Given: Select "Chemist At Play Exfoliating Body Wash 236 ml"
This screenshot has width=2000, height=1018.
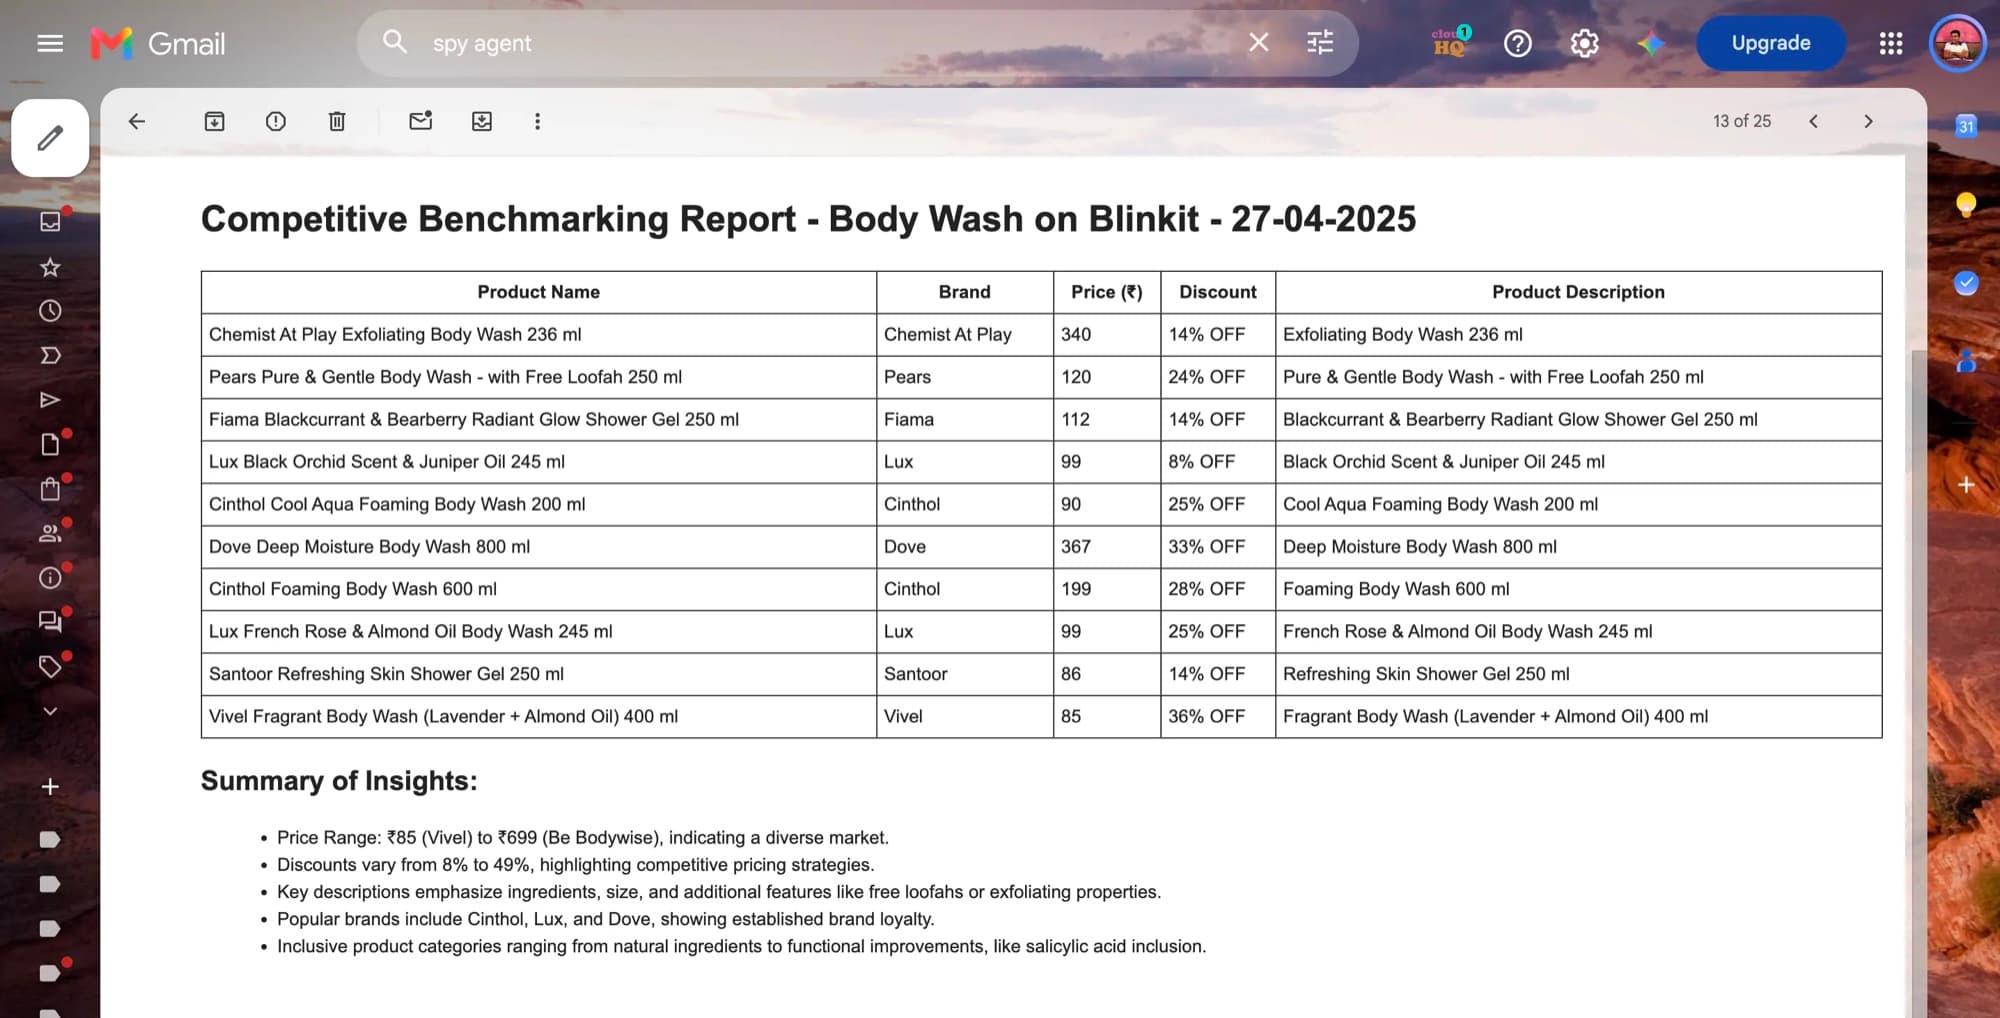Looking at the screenshot, I should (395, 335).
